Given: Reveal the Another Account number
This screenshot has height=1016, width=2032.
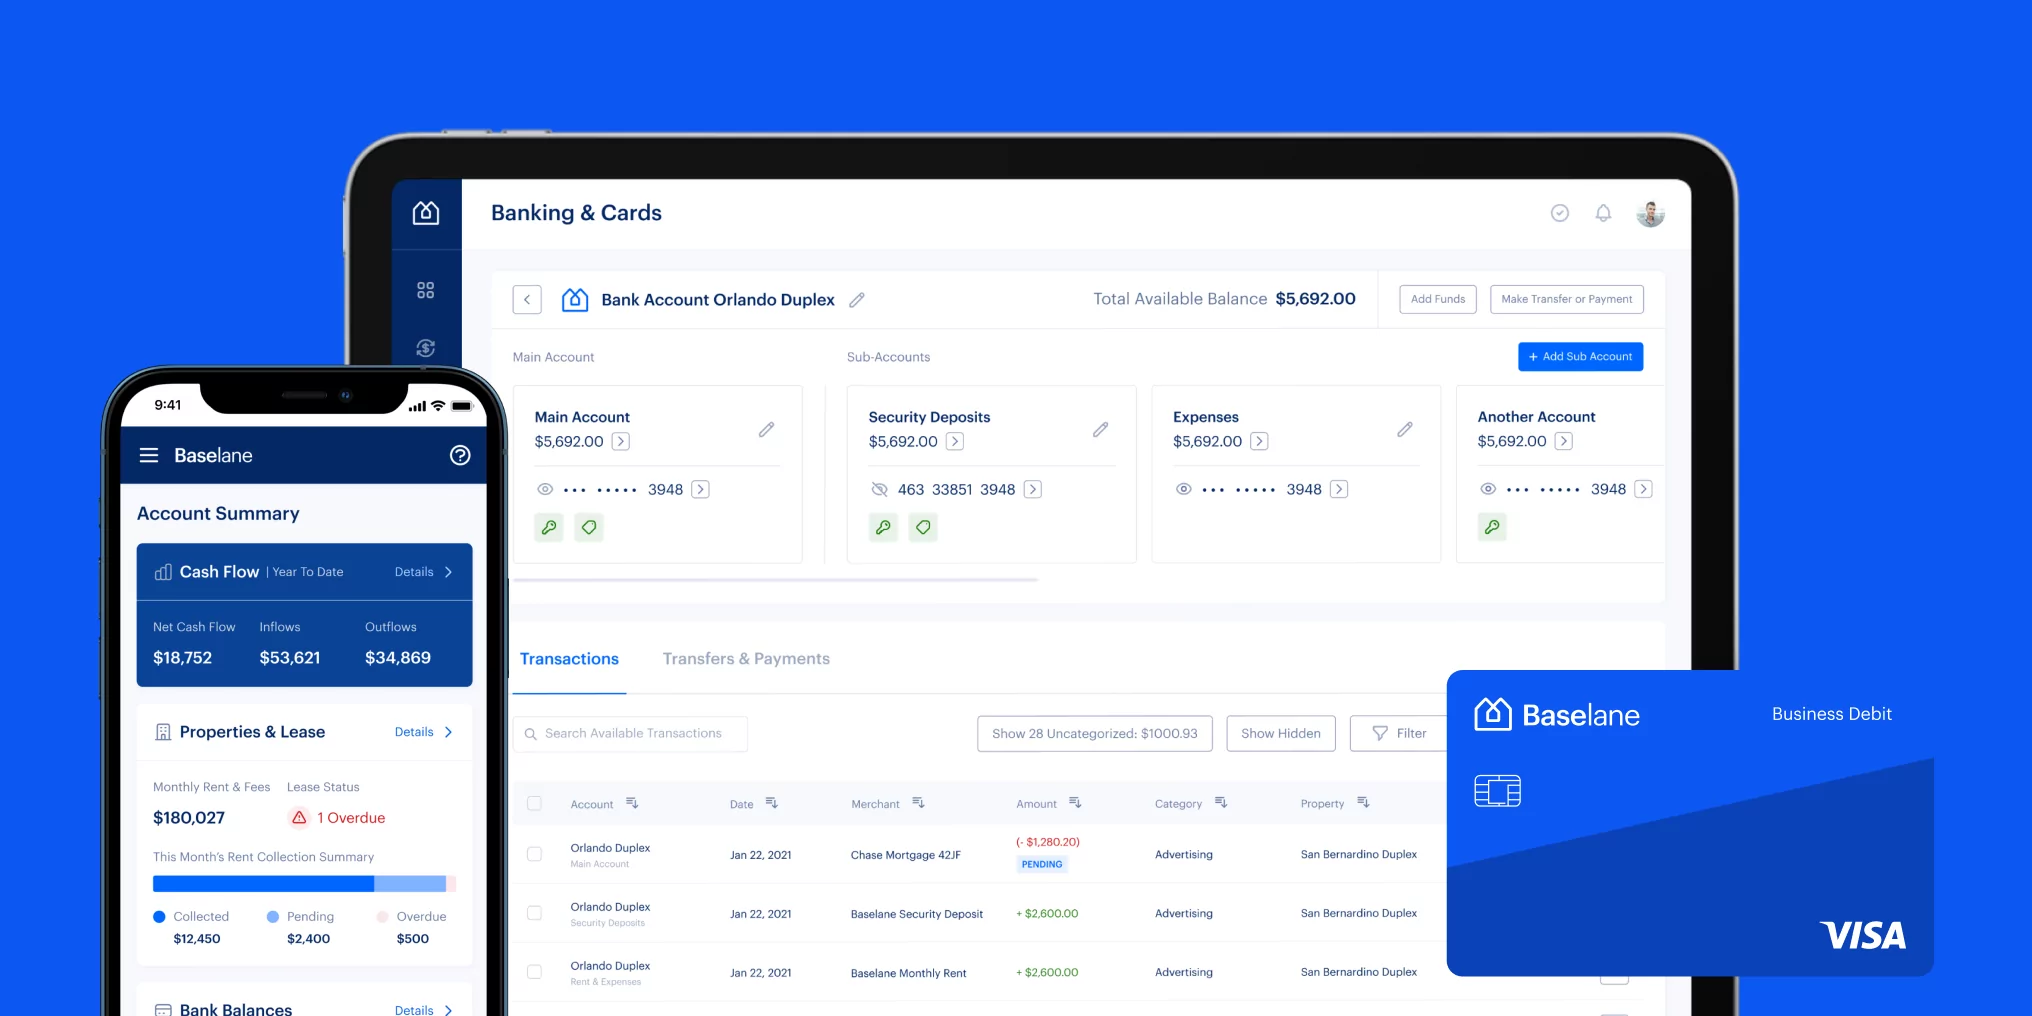Looking at the screenshot, I should pos(1488,489).
